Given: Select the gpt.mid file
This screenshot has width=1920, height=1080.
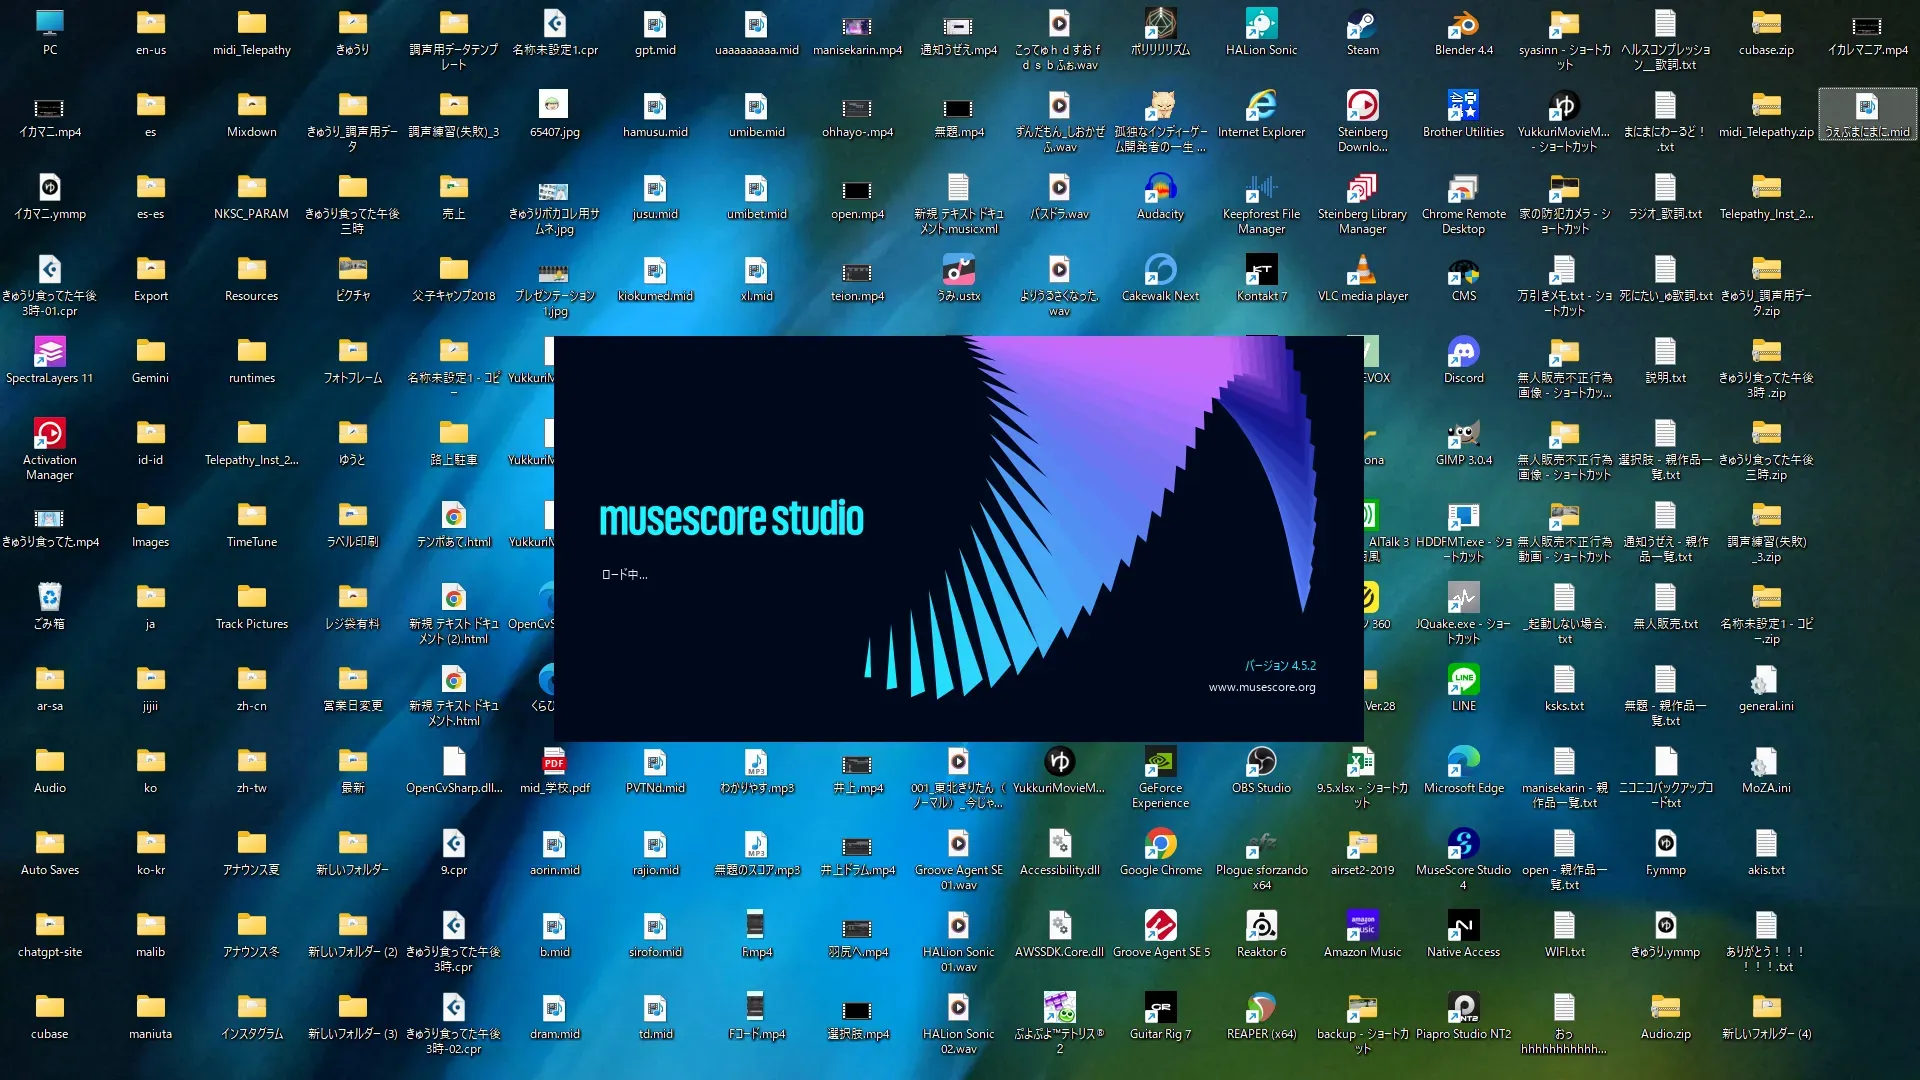Looking at the screenshot, I should pyautogui.click(x=655, y=25).
